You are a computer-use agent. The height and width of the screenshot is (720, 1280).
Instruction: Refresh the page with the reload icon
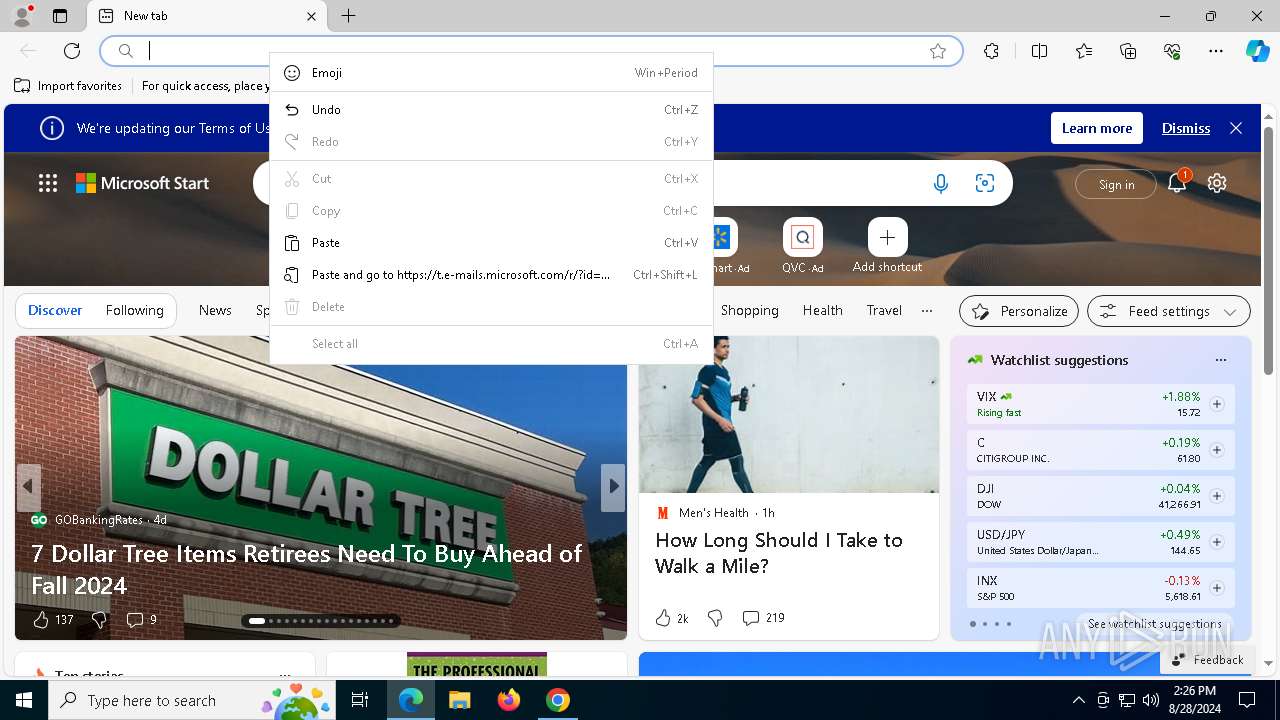[72, 51]
